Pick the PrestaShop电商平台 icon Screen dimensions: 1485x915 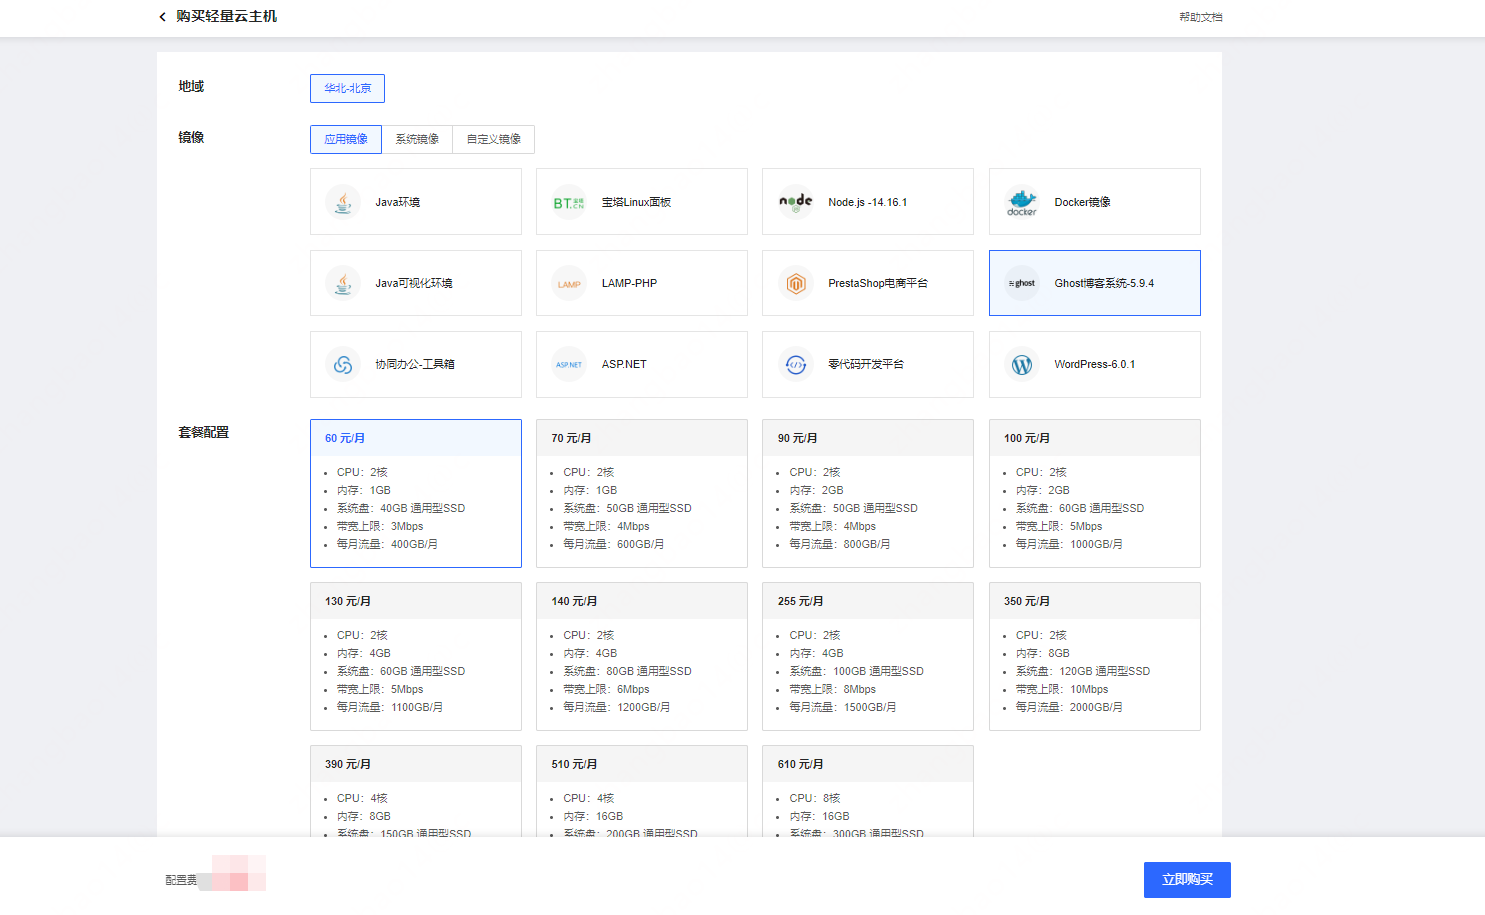coord(796,283)
